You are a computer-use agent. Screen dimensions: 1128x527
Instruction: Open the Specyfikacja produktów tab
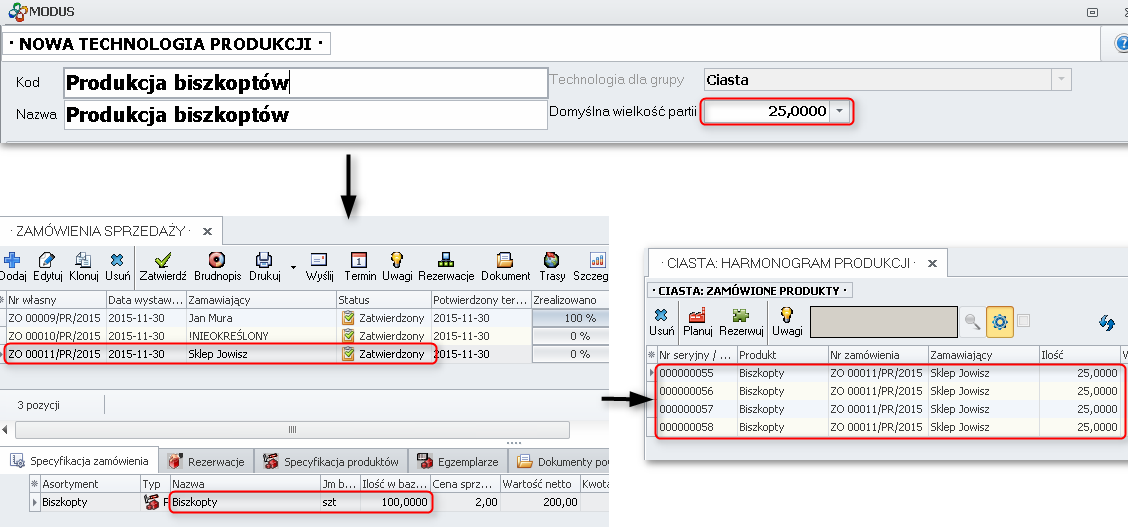click(331, 461)
